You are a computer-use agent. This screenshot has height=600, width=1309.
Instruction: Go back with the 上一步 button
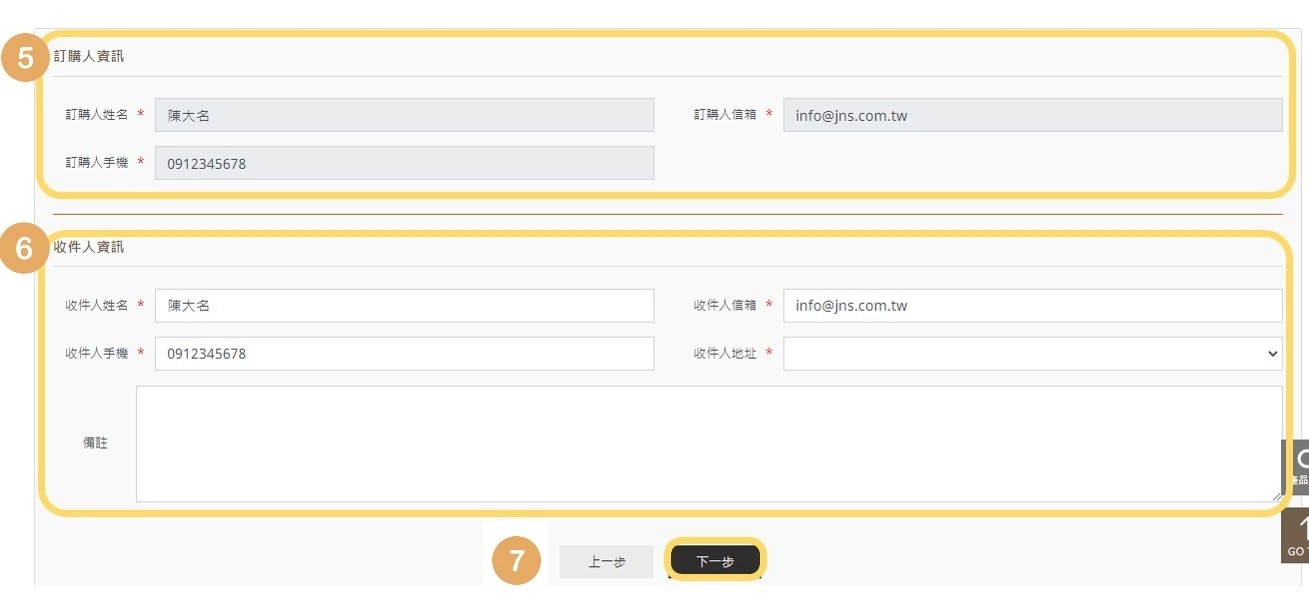click(x=606, y=562)
